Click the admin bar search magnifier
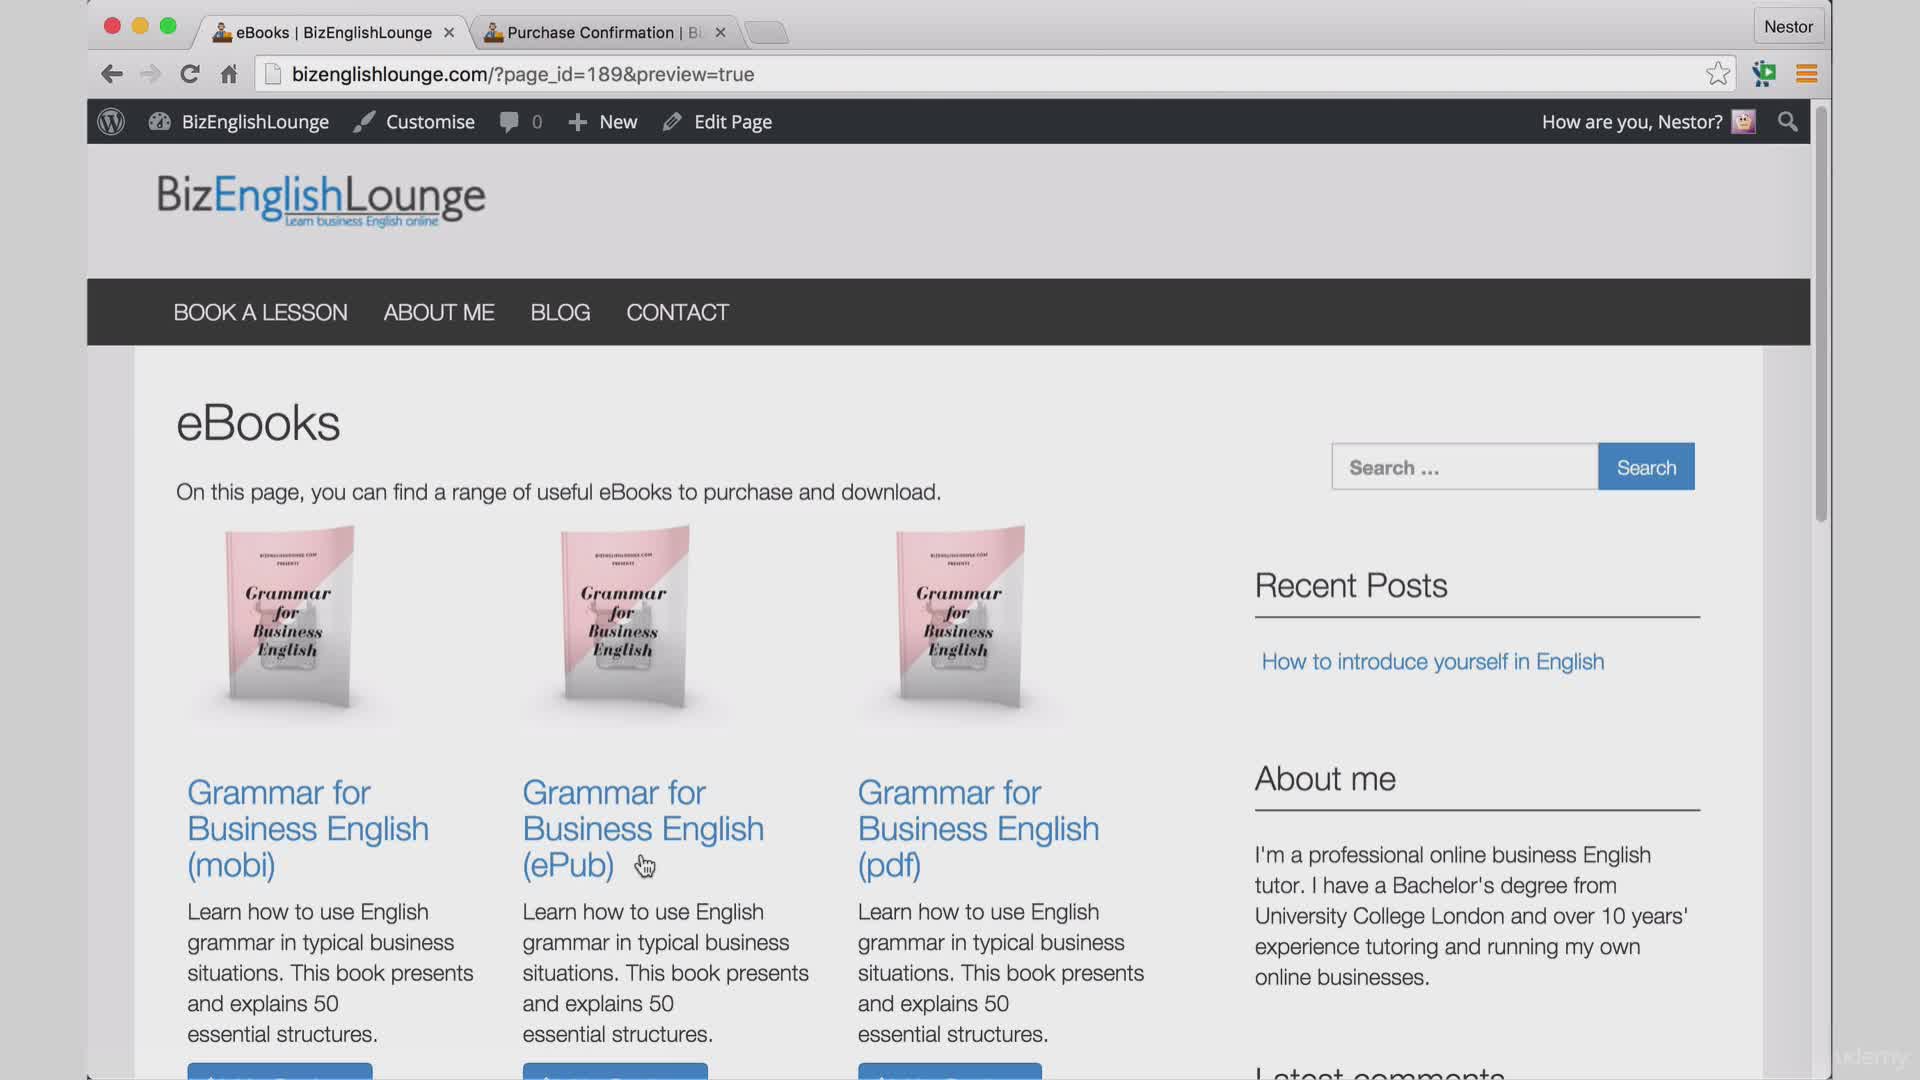The image size is (1920, 1080). [1788, 122]
